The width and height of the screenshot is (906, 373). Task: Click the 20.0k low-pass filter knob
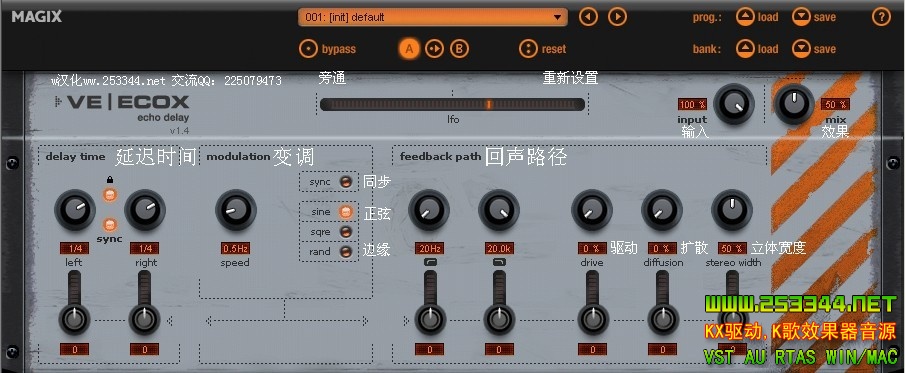(499, 210)
